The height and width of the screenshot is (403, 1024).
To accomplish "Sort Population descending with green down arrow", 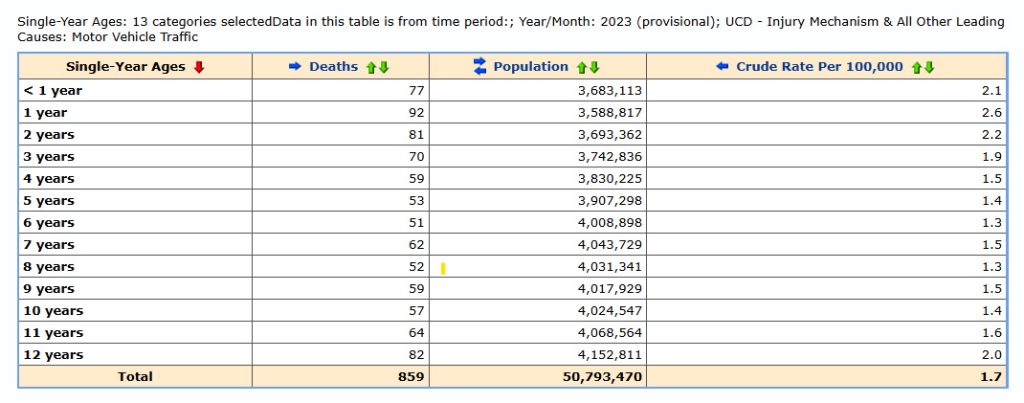I will coord(594,67).
